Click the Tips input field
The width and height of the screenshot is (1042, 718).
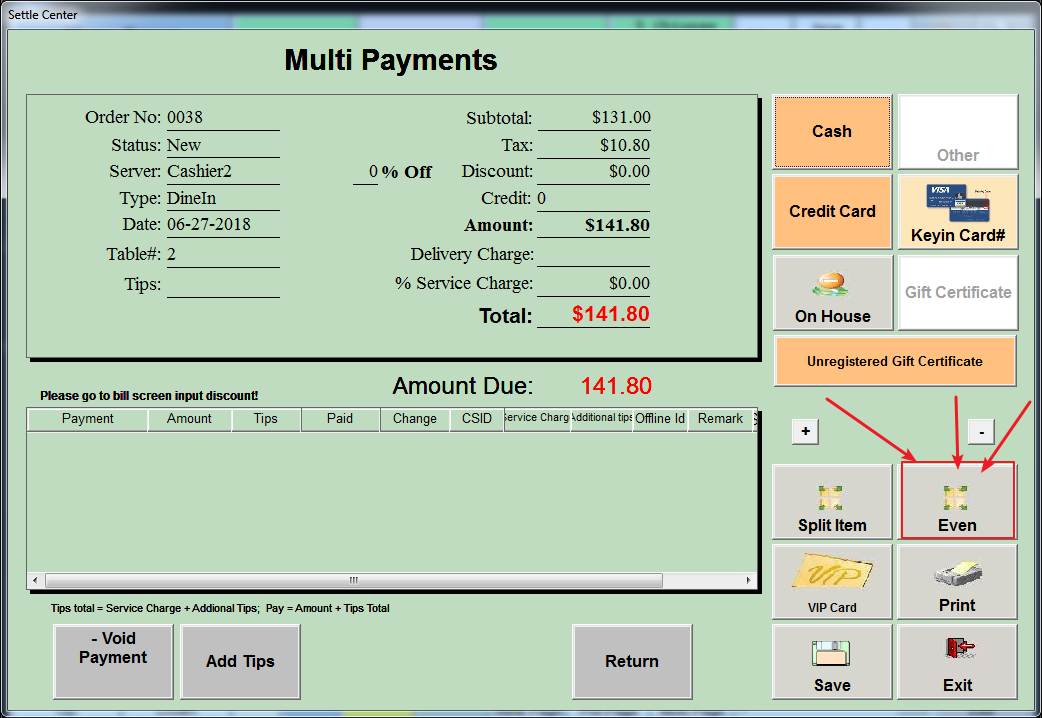(x=223, y=285)
